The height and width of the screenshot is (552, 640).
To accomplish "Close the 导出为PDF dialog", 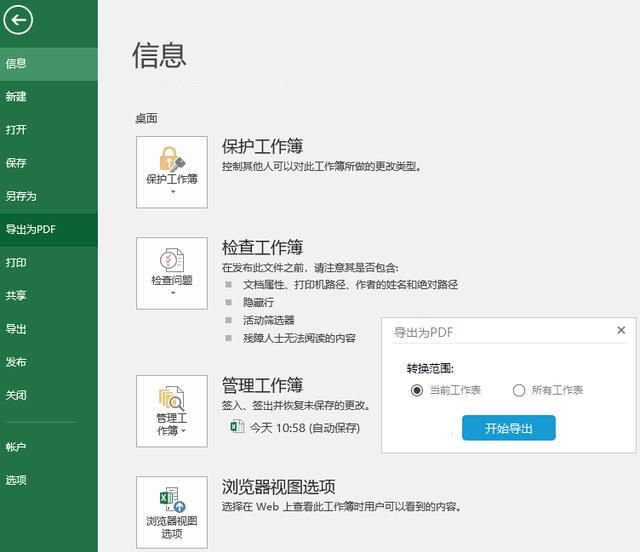I will pyautogui.click(x=621, y=330).
